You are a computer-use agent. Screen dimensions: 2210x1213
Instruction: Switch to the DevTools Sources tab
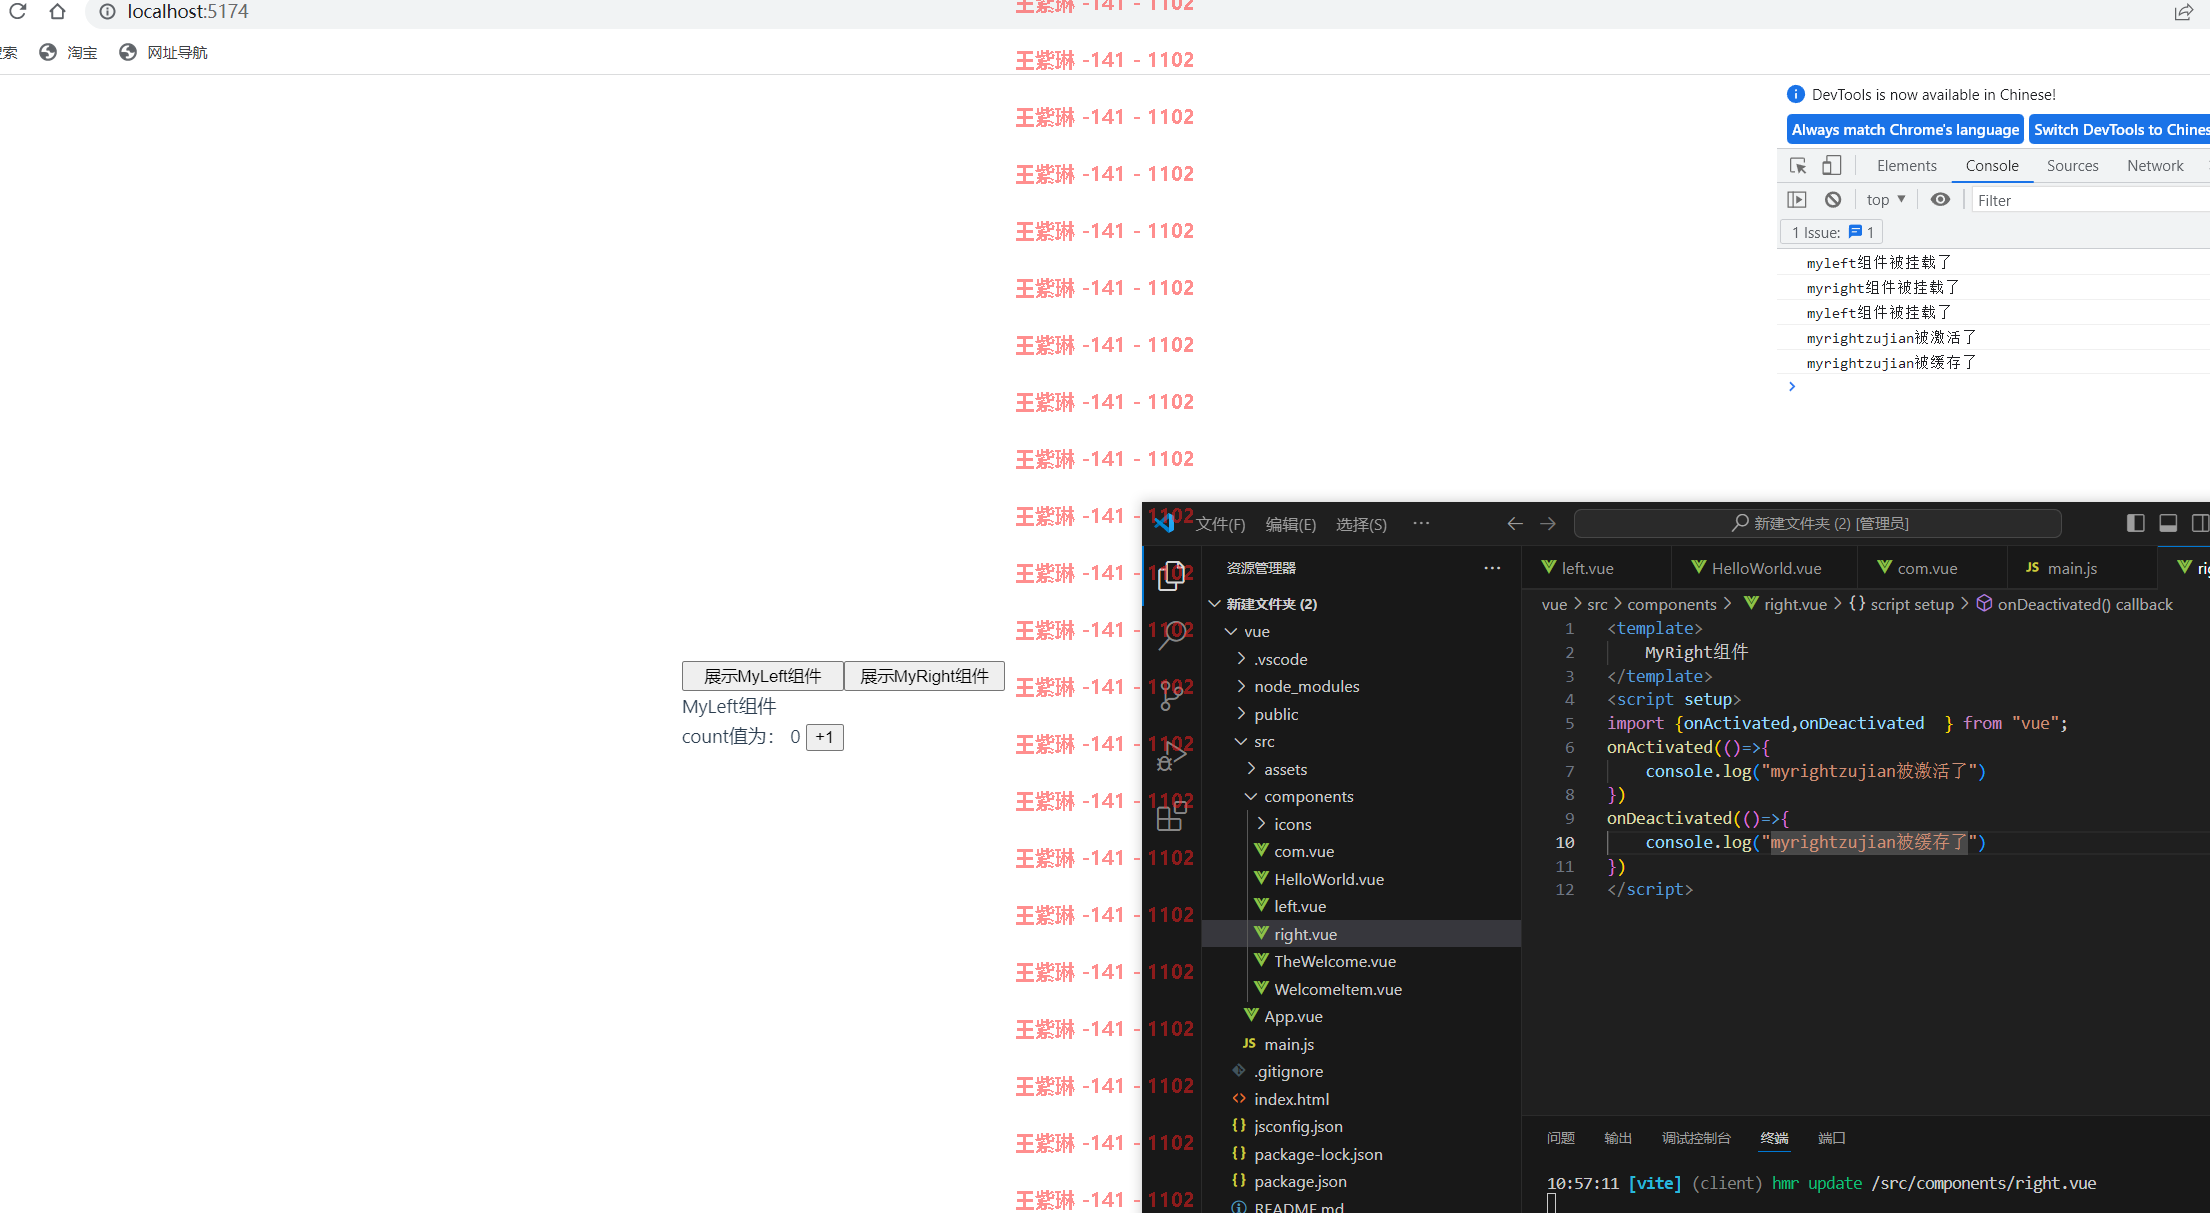[x=2072, y=166]
